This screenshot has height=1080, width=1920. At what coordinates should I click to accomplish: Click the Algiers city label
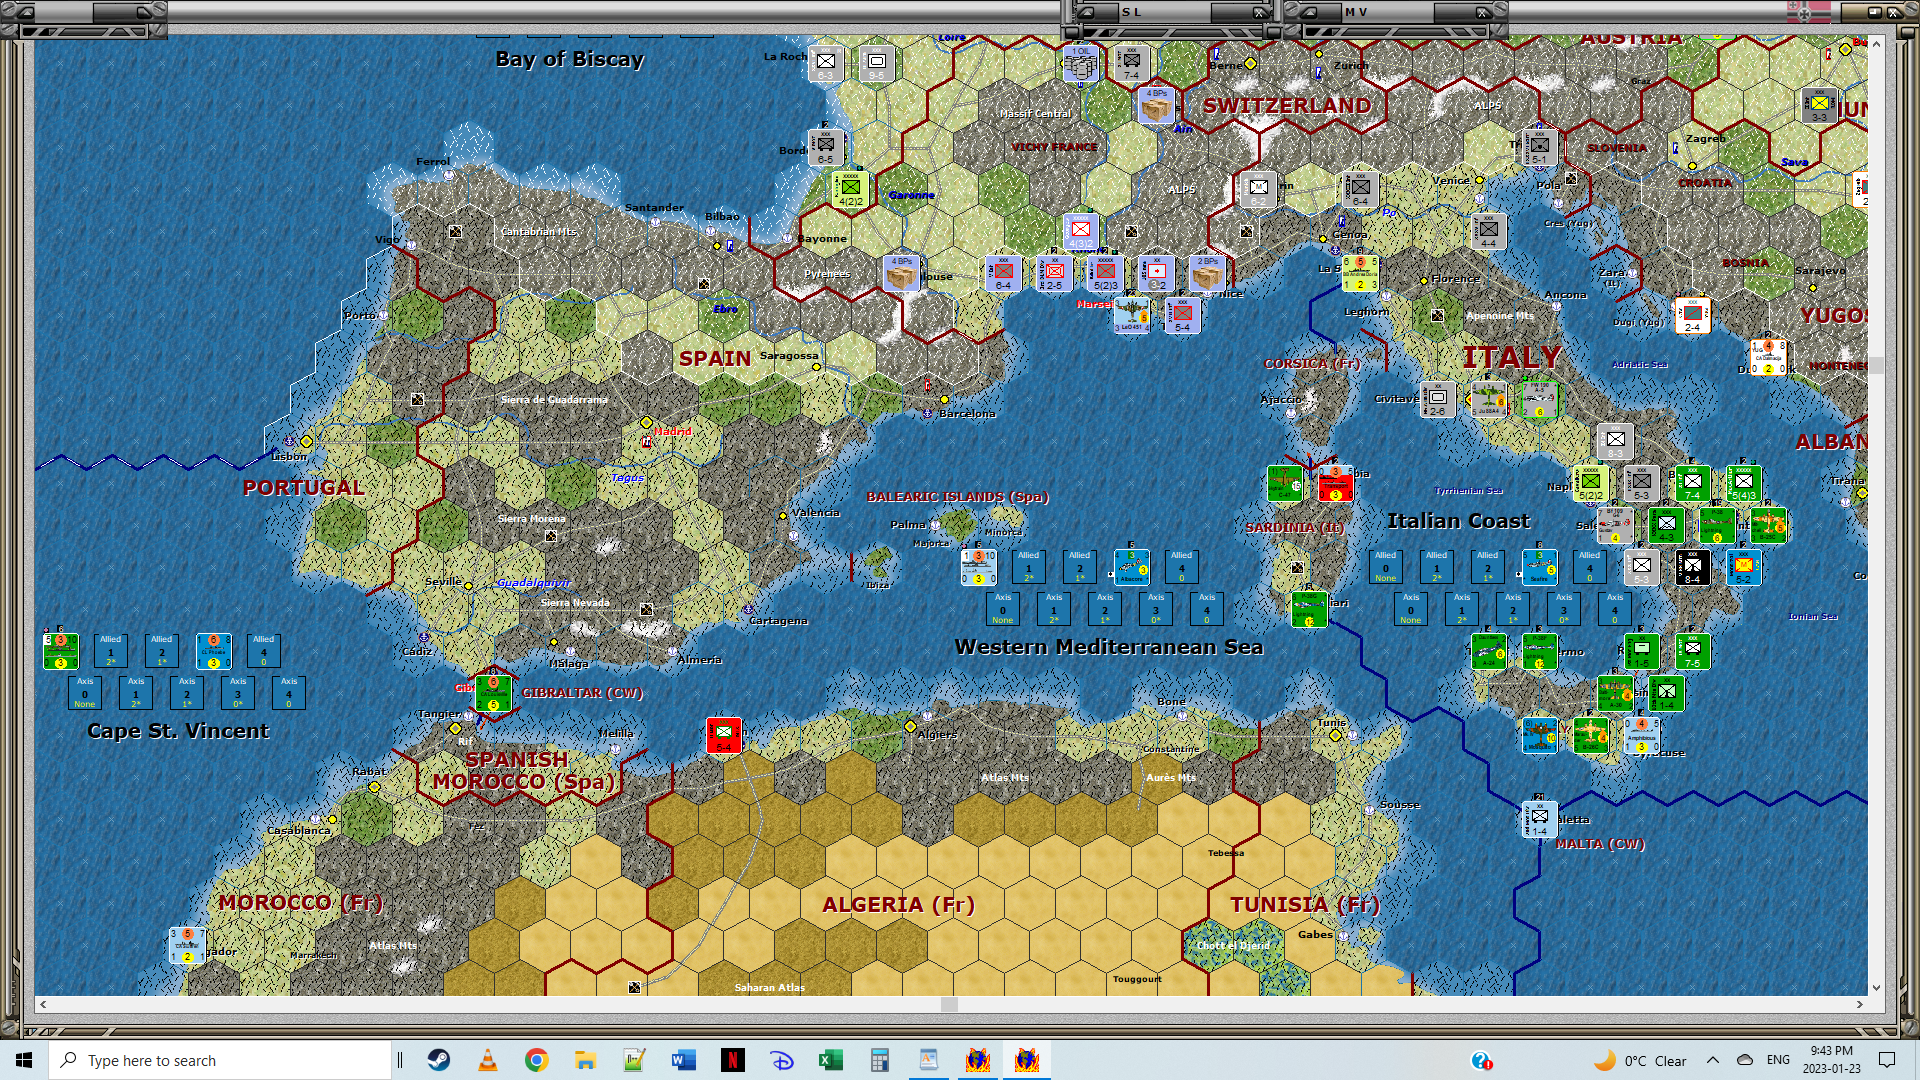pyautogui.click(x=938, y=734)
